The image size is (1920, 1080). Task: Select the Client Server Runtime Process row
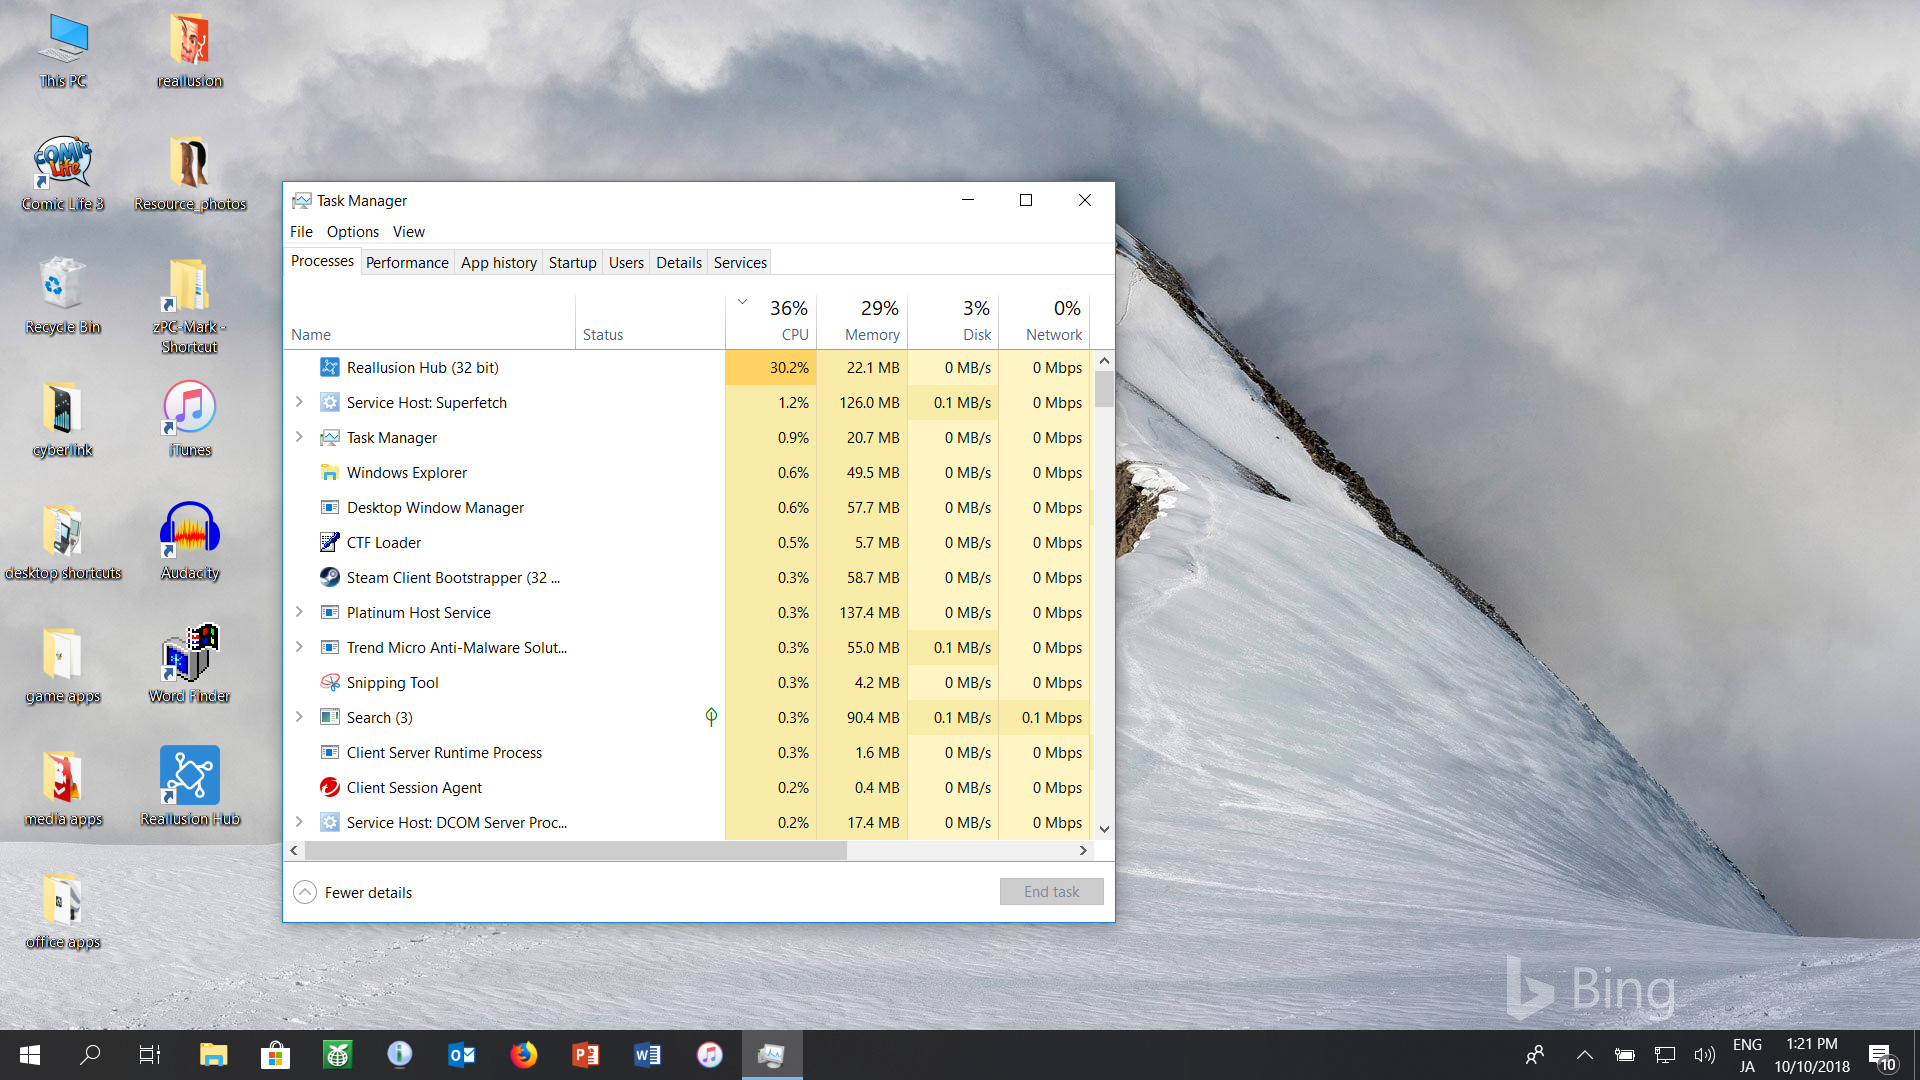(687, 752)
